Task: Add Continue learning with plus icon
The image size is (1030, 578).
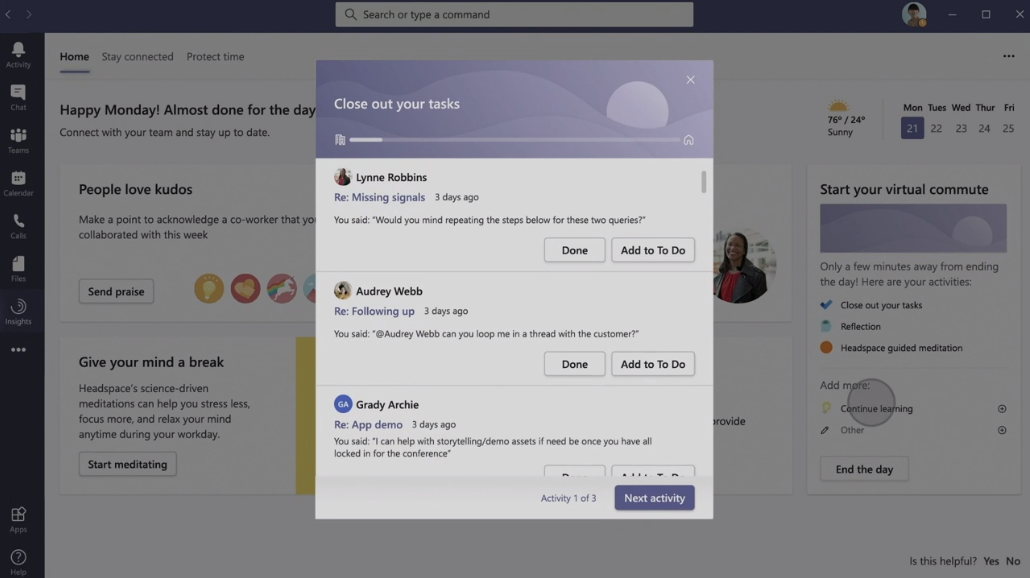Action: click(1002, 409)
